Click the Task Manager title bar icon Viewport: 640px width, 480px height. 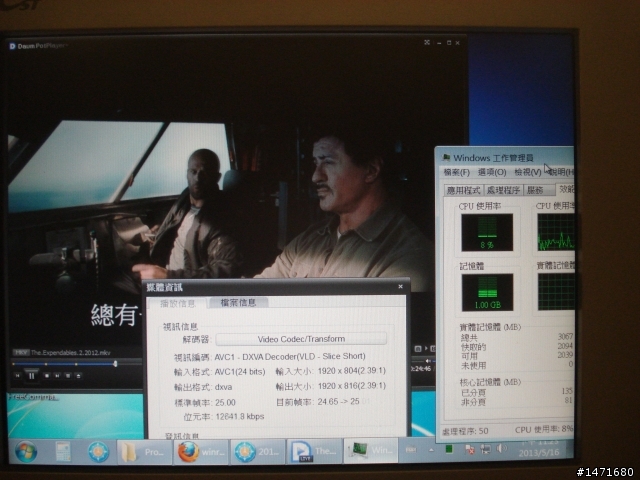pos(446,157)
